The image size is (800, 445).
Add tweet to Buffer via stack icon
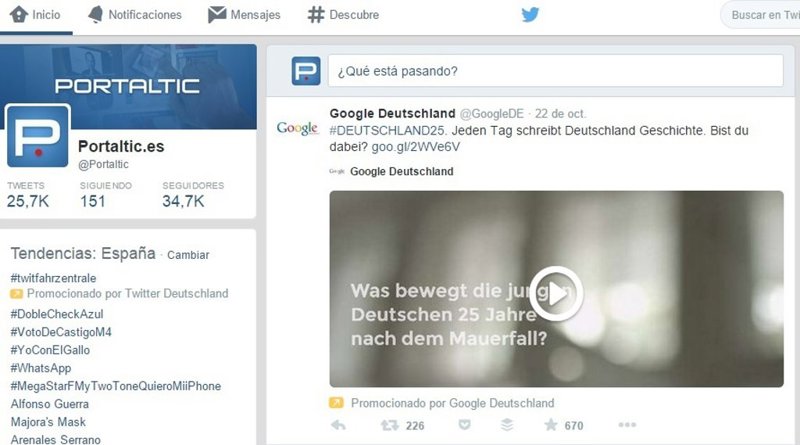(506, 426)
